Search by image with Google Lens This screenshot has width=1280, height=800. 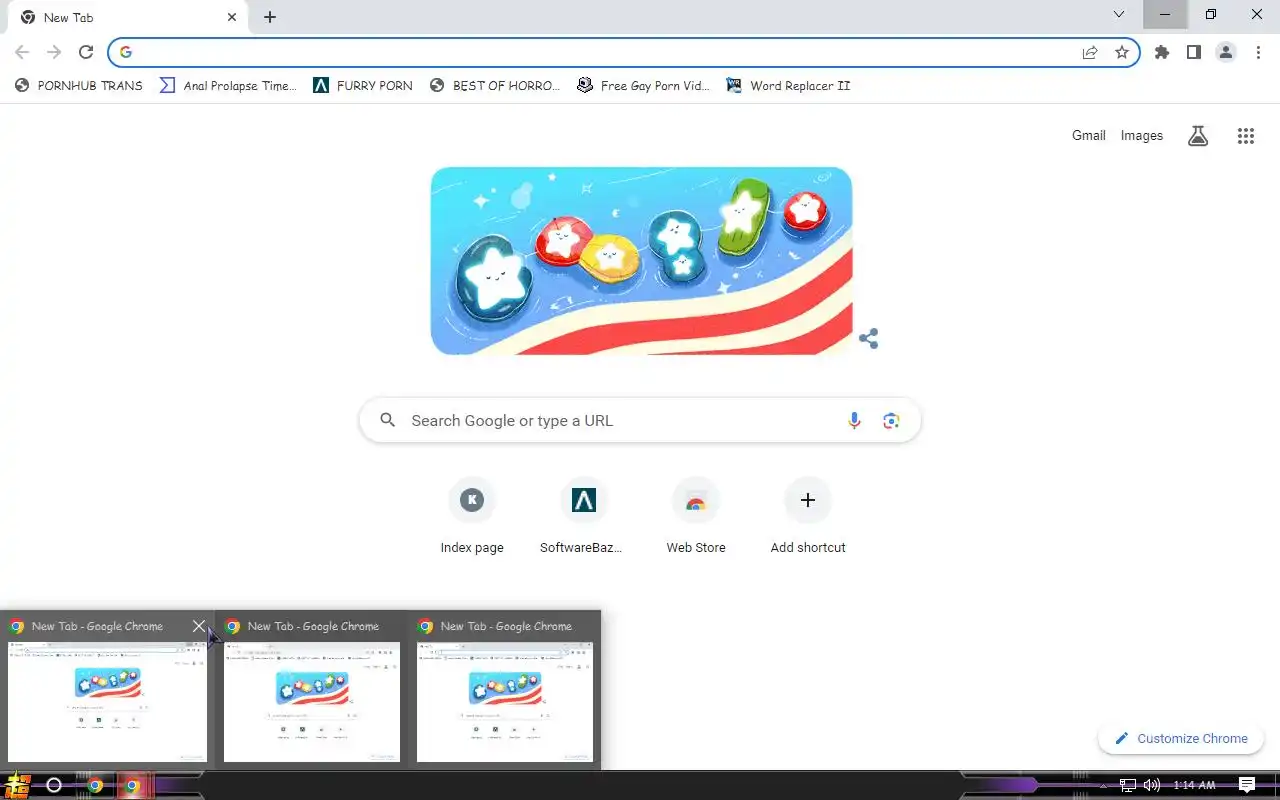coord(891,421)
